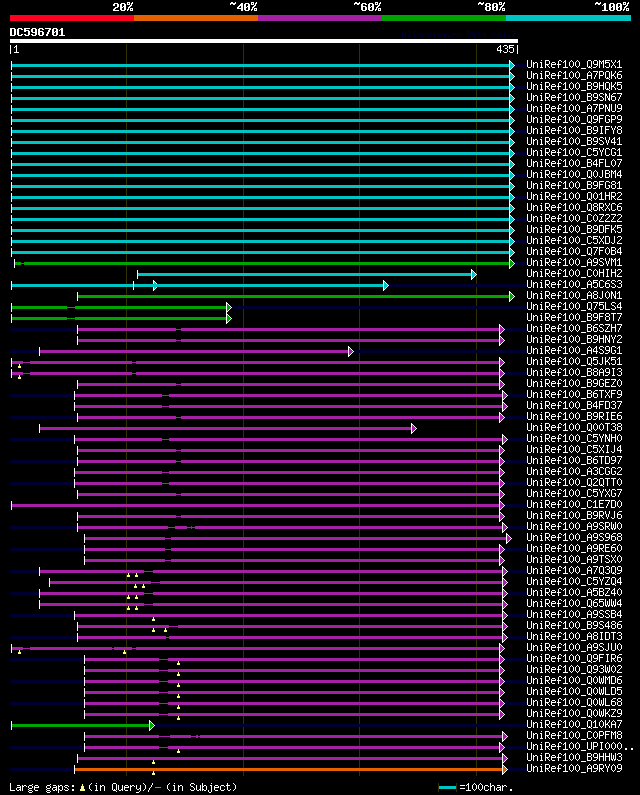
Task: Click the UniRef100_A5C6S3 alignment bar
Action: [200, 286]
